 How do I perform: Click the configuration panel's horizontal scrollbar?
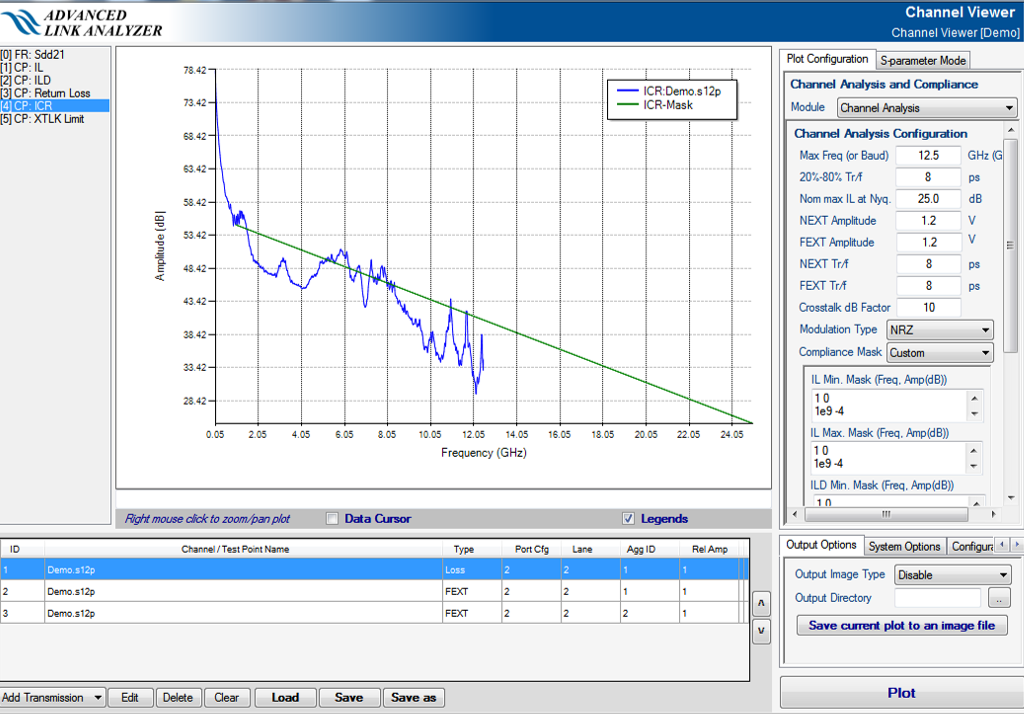point(884,515)
